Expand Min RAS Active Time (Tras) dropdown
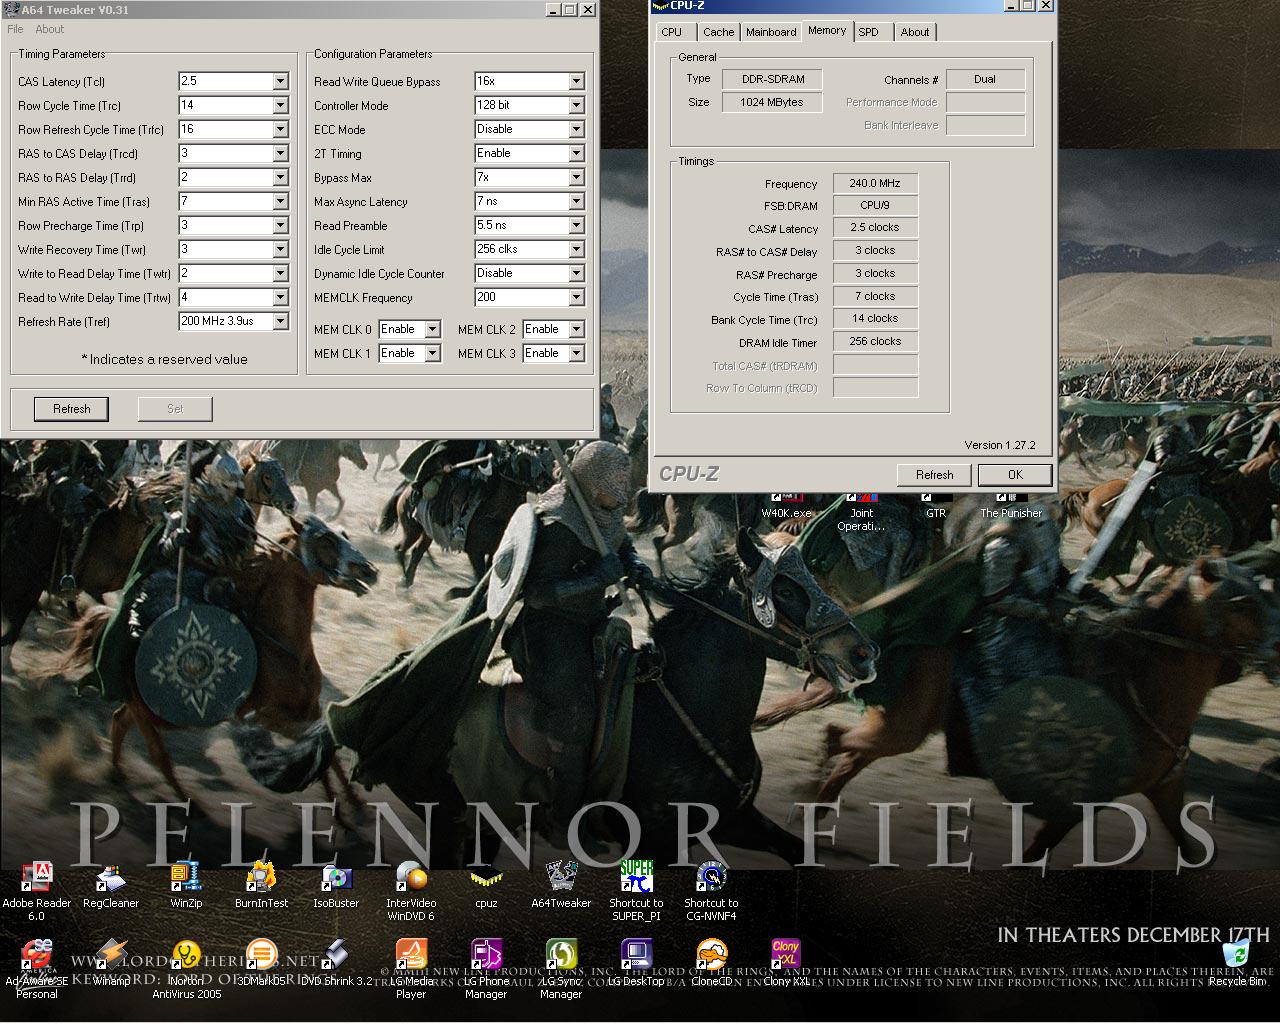 (280, 201)
